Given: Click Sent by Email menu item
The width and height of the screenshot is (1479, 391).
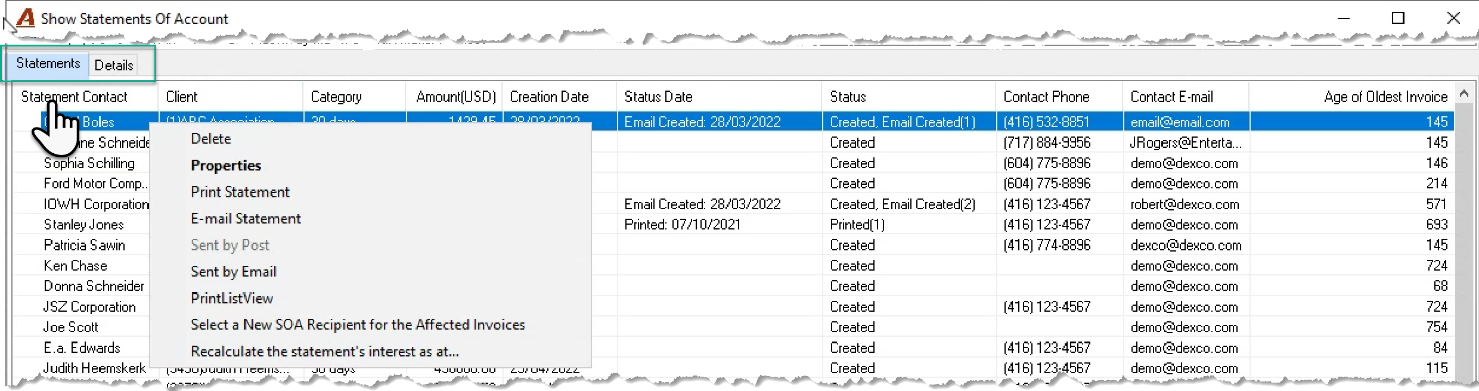Looking at the screenshot, I should (x=234, y=271).
